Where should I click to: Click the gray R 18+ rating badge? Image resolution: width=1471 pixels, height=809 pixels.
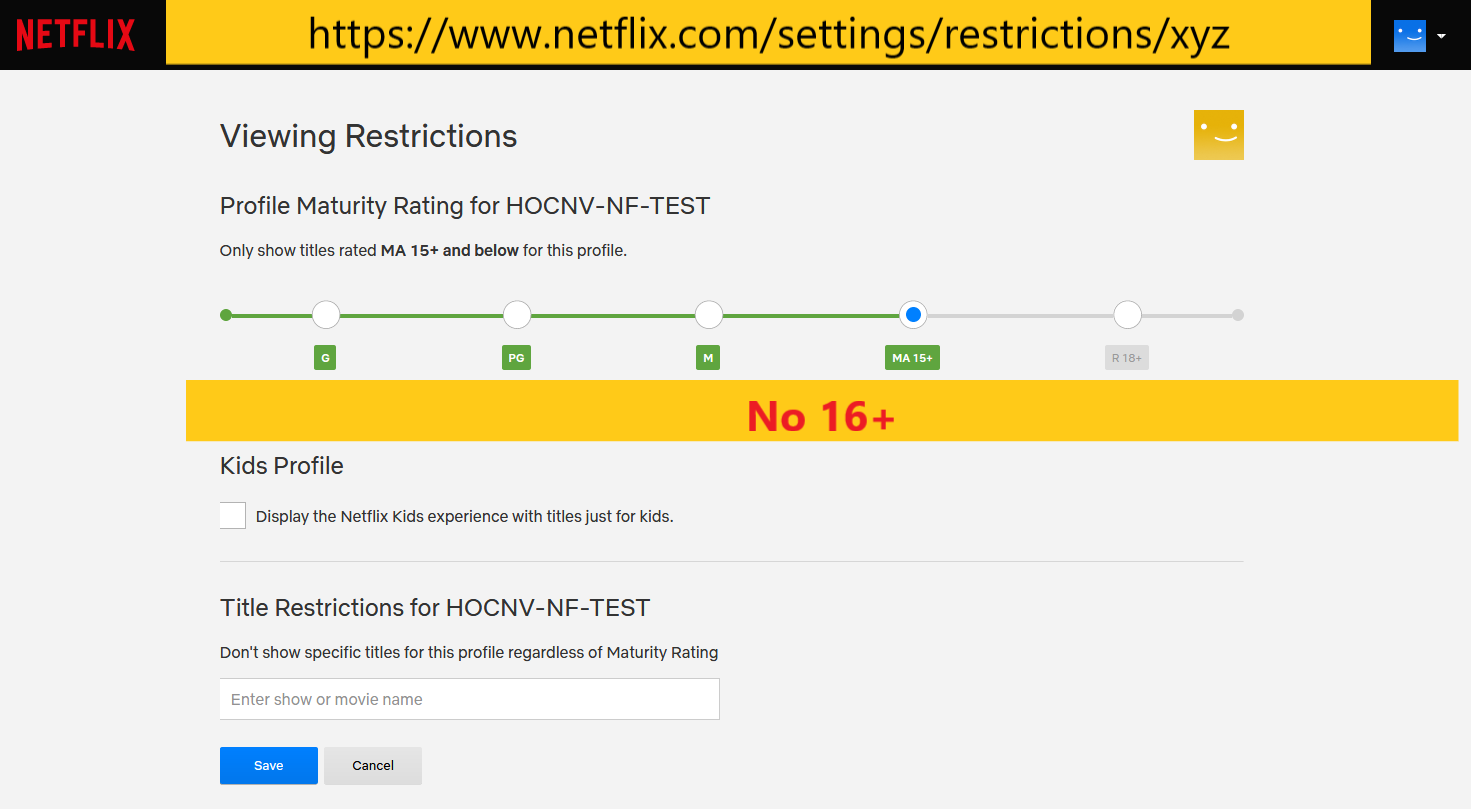coord(1126,358)
